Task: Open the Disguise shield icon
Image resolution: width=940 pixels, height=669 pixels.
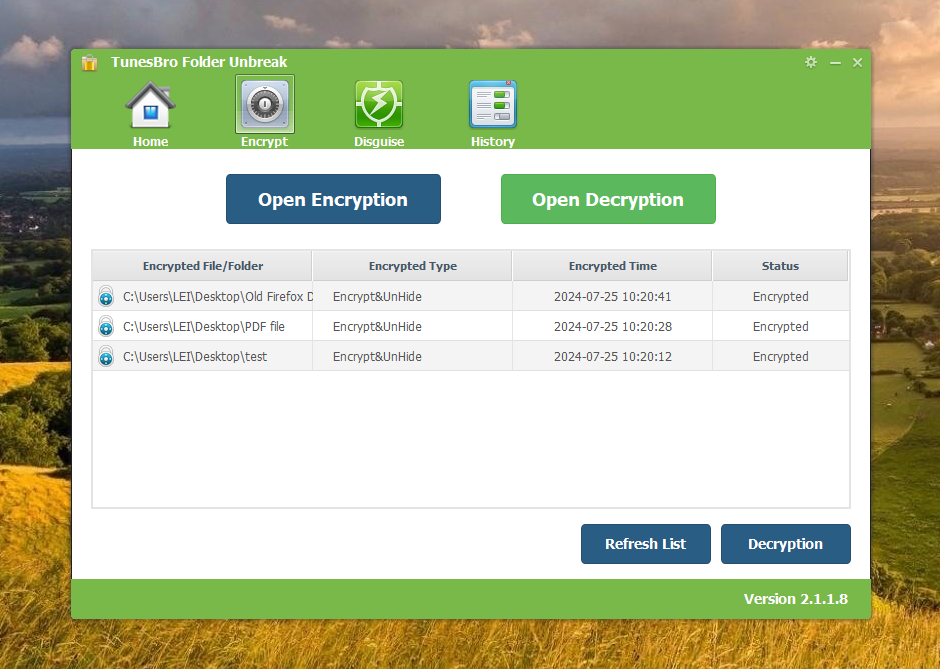Action: coord(379,106)
